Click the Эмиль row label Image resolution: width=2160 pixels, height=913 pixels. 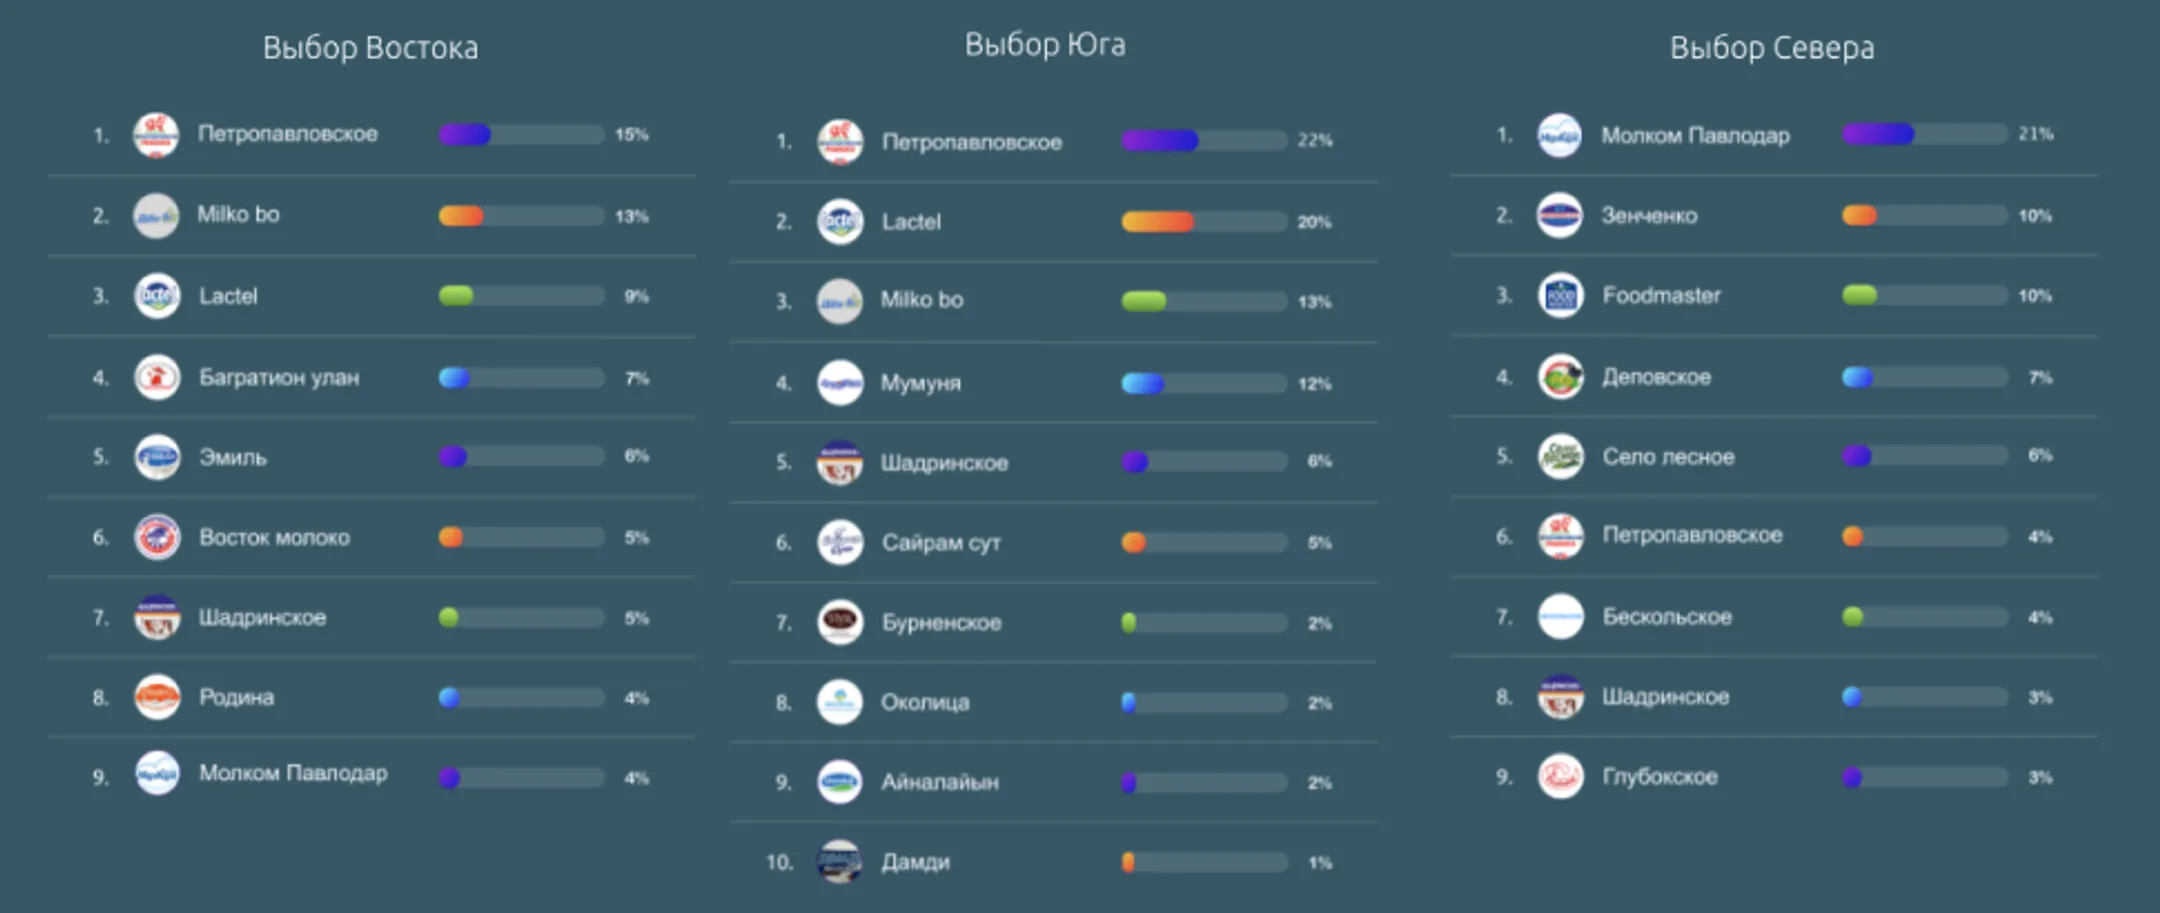(x=233, y=458)
